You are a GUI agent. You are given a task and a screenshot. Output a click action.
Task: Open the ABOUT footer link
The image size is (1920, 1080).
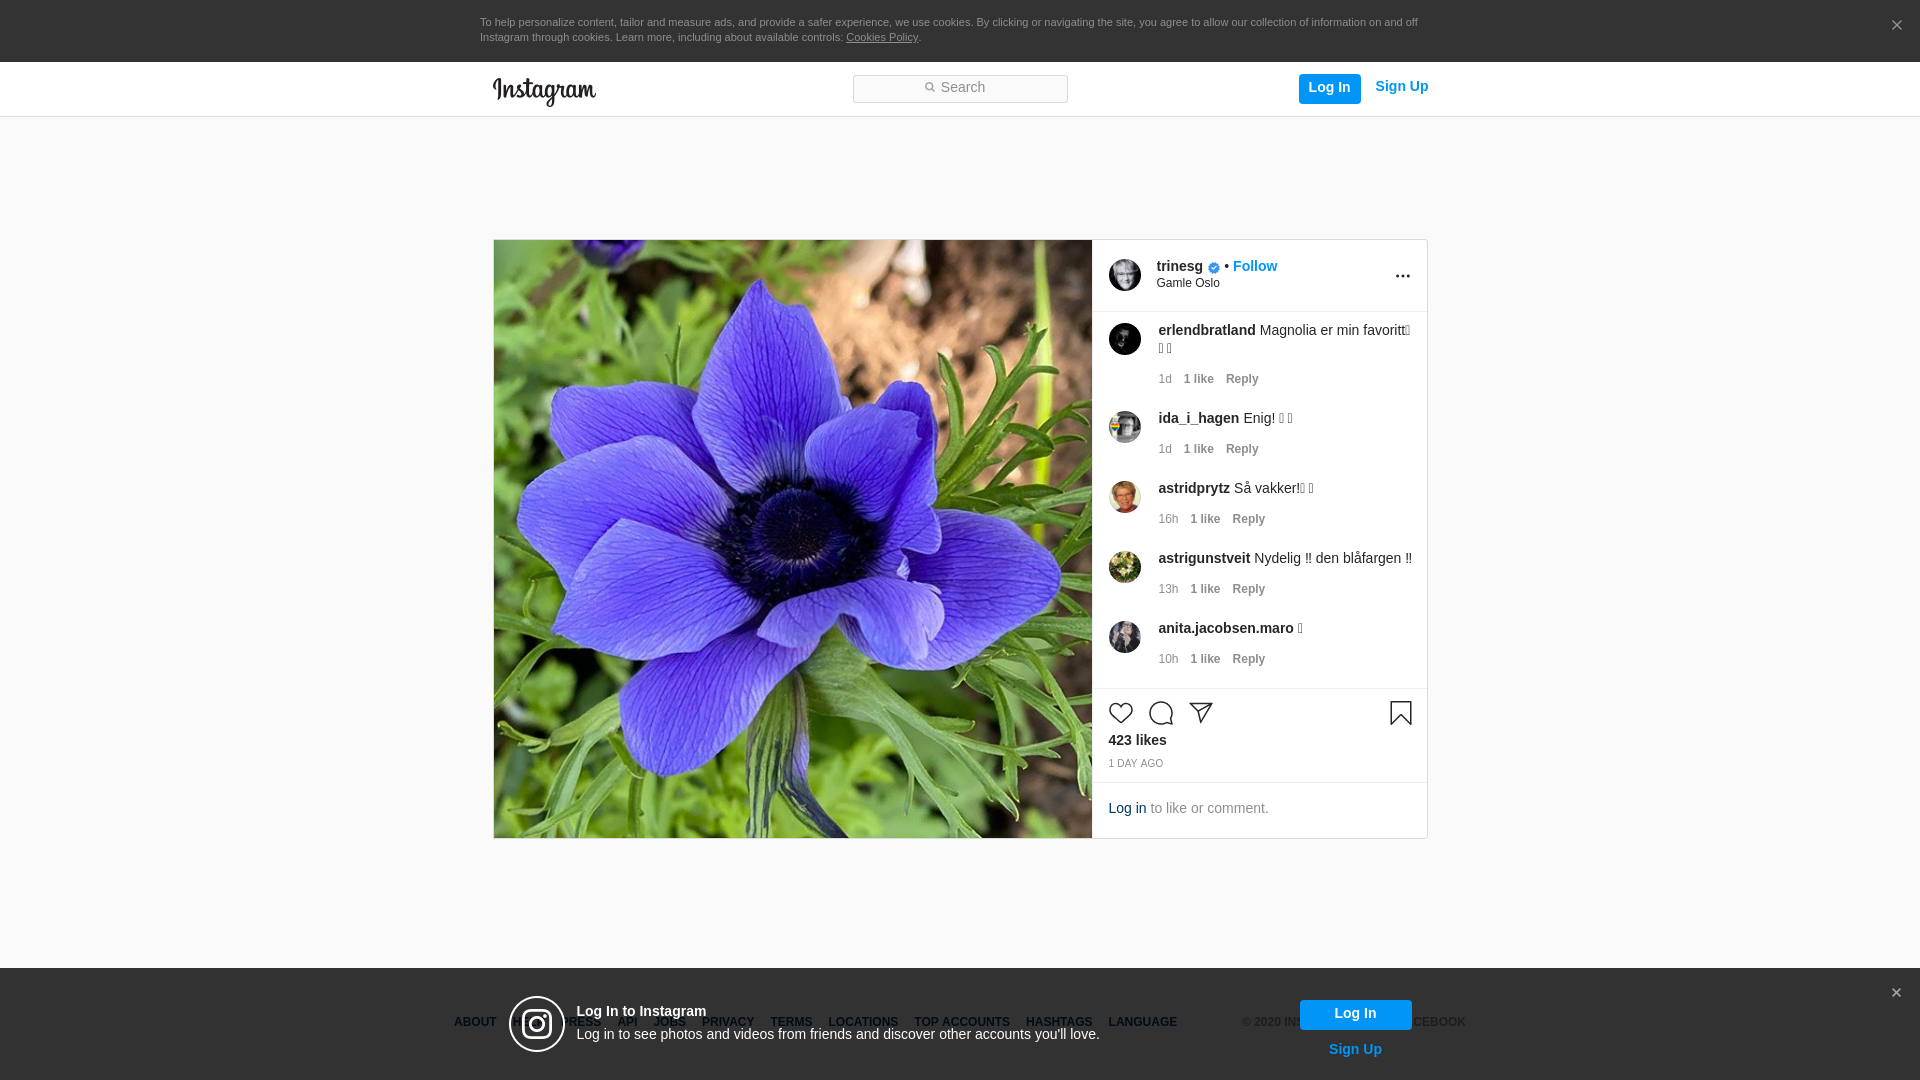[475, 1022]
